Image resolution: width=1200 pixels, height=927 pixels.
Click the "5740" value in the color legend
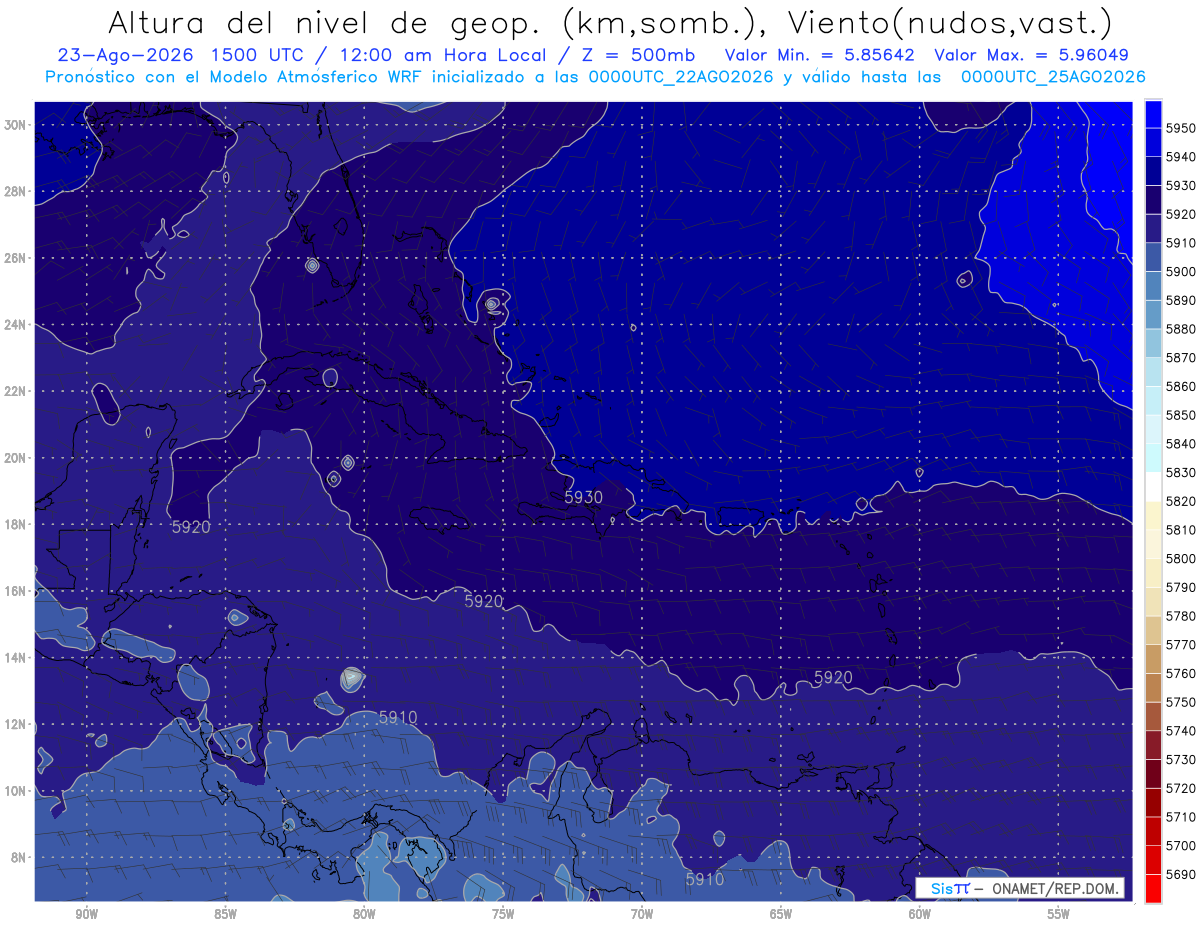(x=1180, y=730)
